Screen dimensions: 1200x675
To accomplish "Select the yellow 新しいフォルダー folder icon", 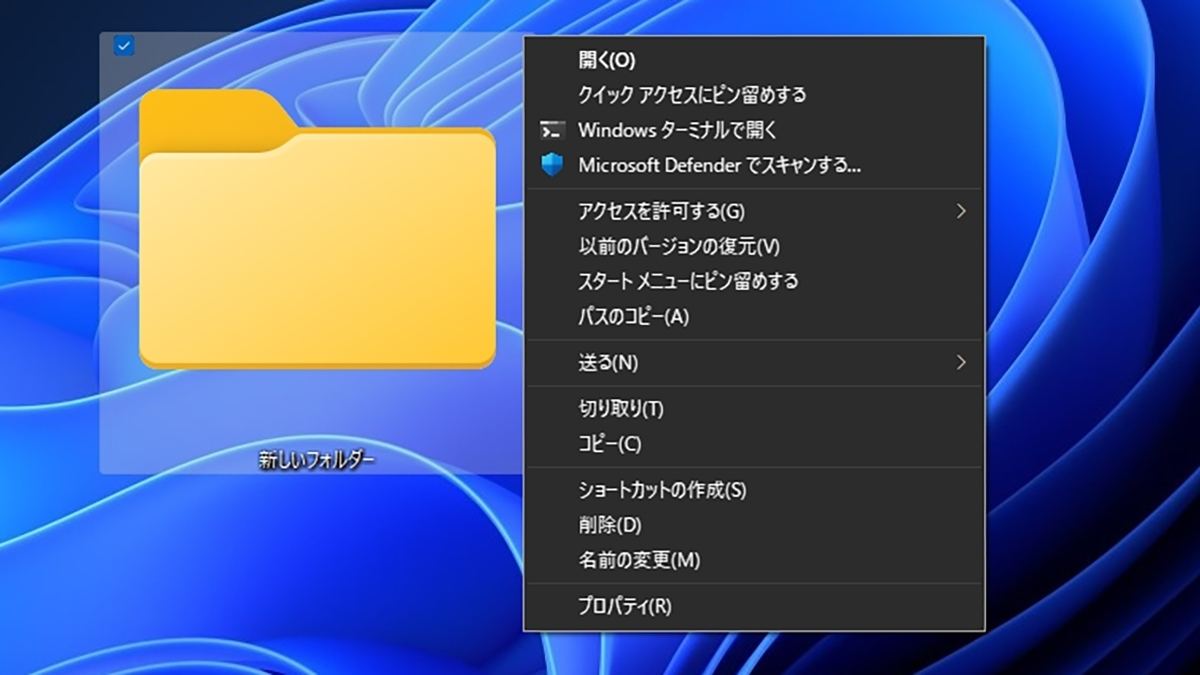I will [317, 229].
